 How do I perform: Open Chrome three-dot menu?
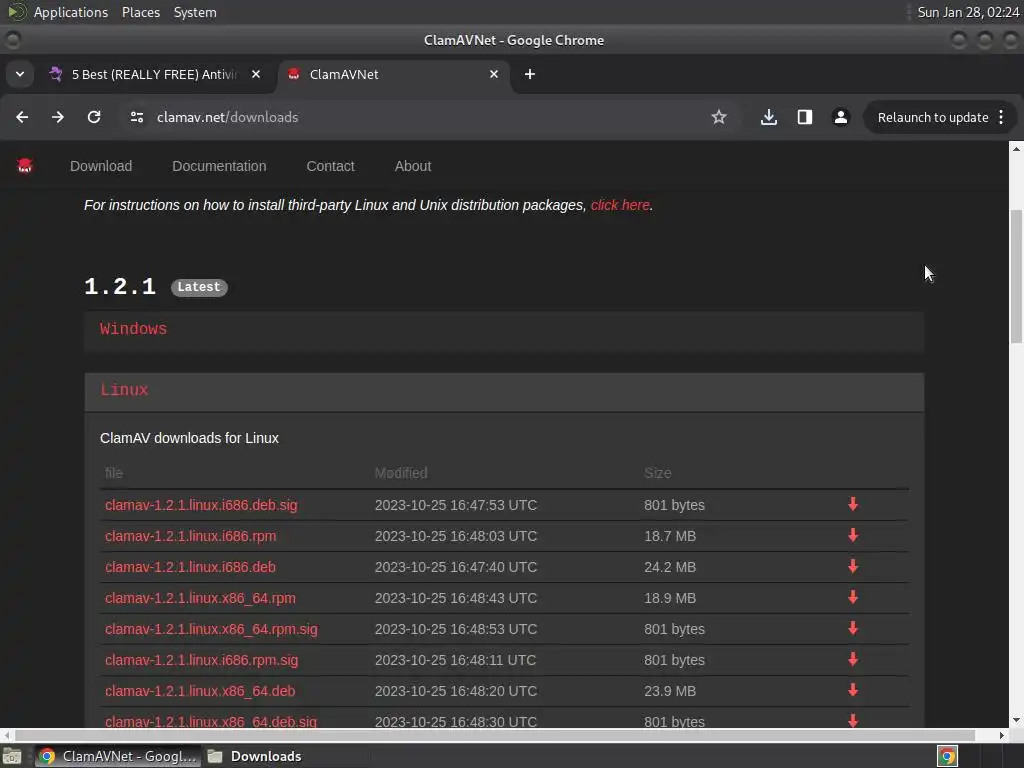(x=1001, y=117)
